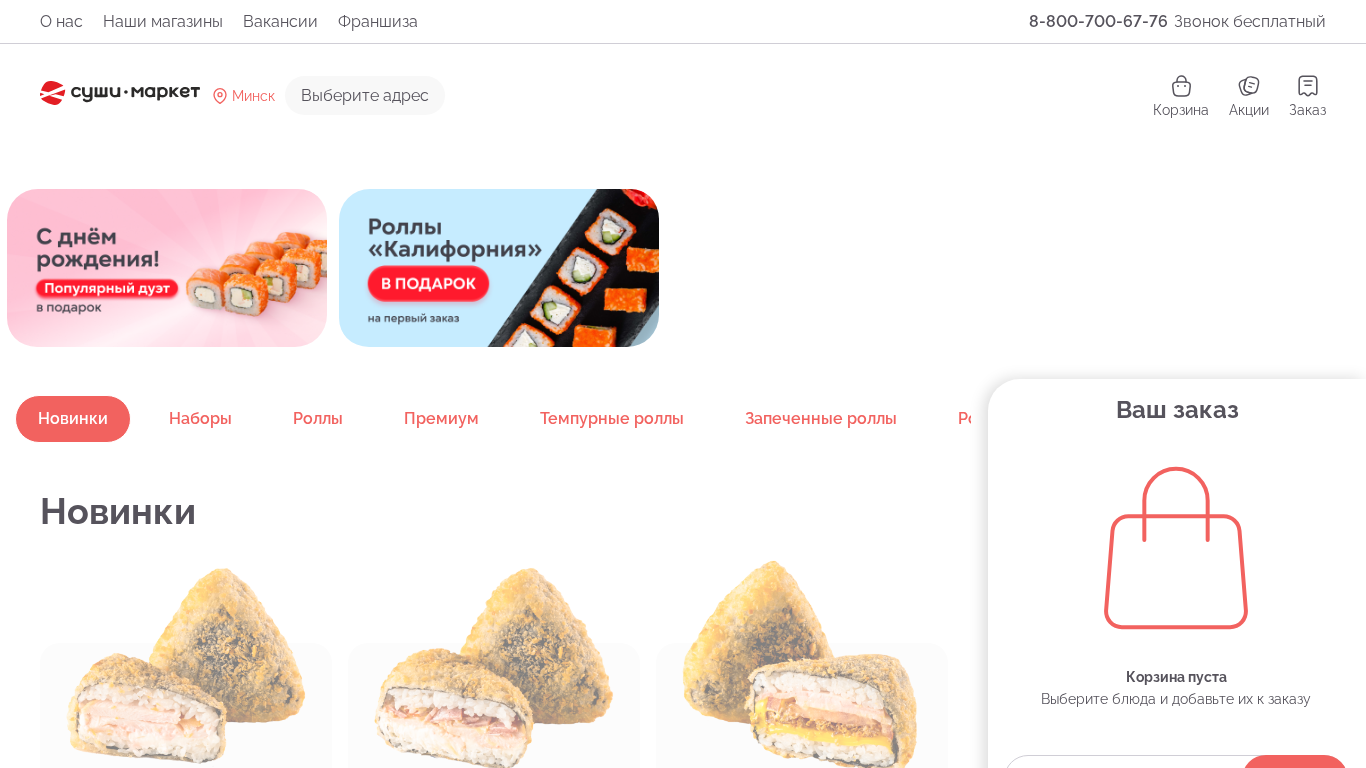Viewport: 1366px width, 768px height.
Task: Open the Франшиза link
Action: click(x=378, y=22)
